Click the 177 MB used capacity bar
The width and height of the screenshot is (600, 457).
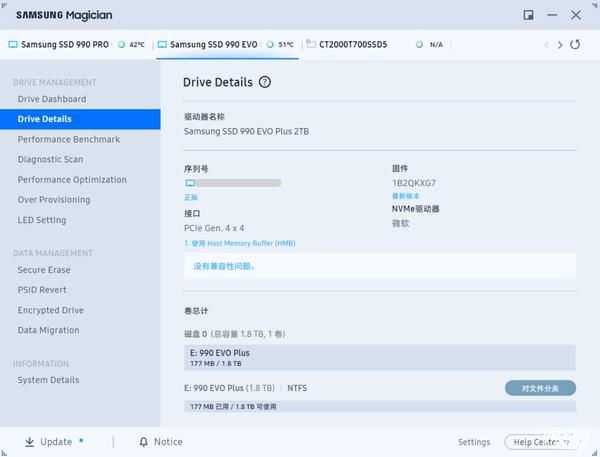380,406
